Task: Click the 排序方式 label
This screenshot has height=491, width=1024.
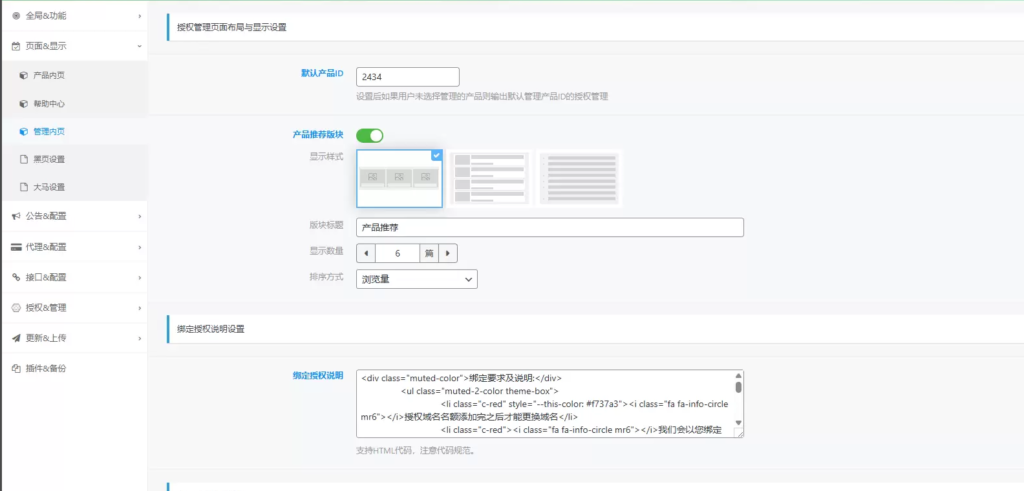Action: click(326, 276)
